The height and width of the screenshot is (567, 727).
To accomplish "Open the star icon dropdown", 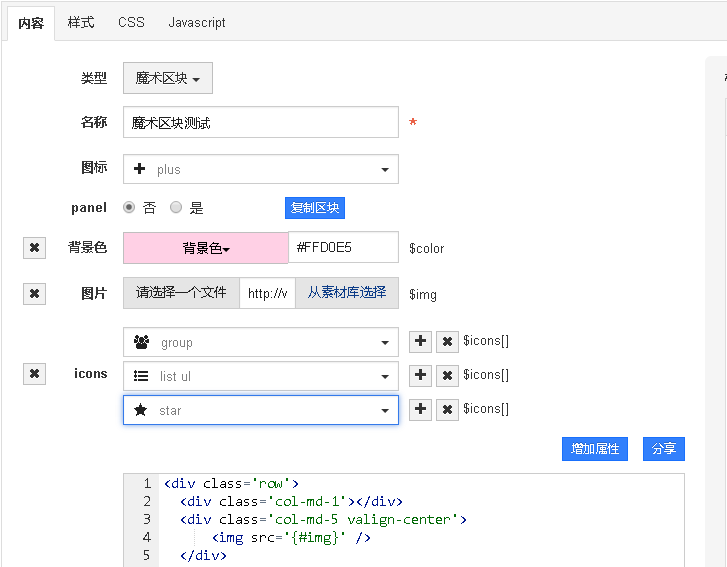I will click(x=260, y=410).
